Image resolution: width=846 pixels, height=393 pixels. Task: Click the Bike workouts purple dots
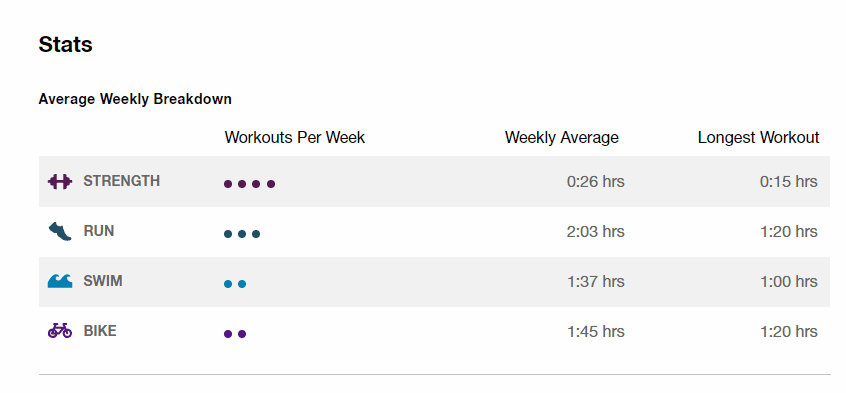point(235,334)
